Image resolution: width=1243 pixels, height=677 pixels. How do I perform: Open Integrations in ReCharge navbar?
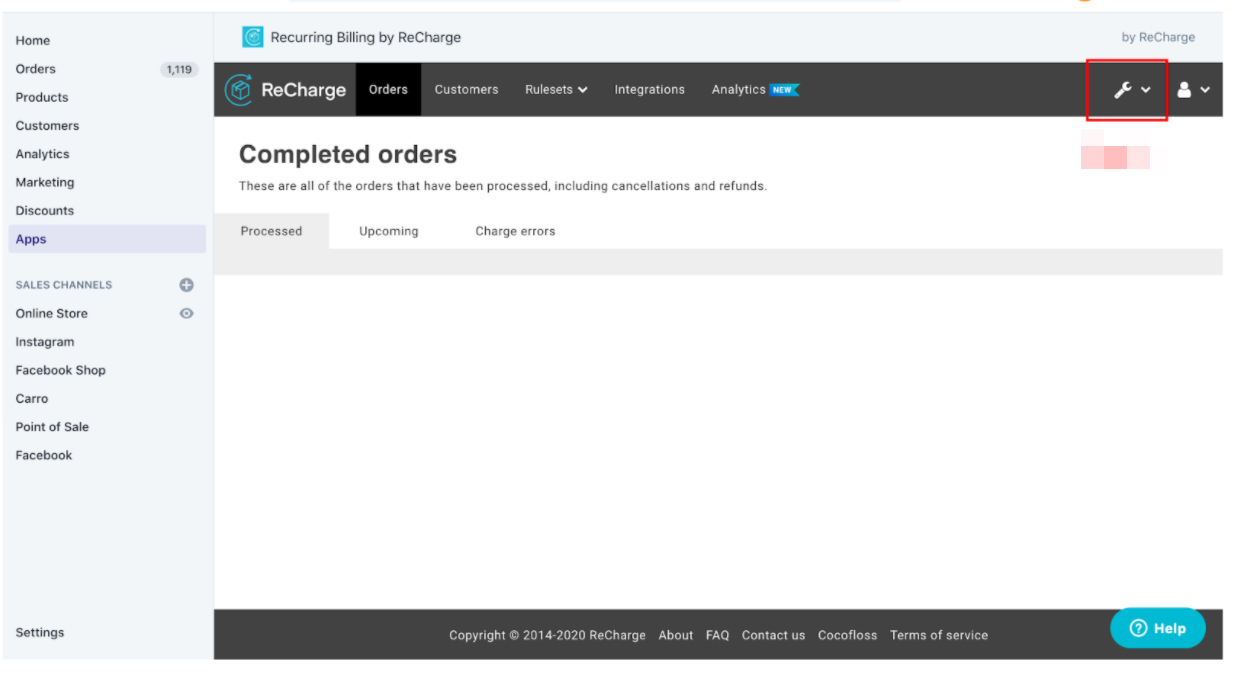649,90
